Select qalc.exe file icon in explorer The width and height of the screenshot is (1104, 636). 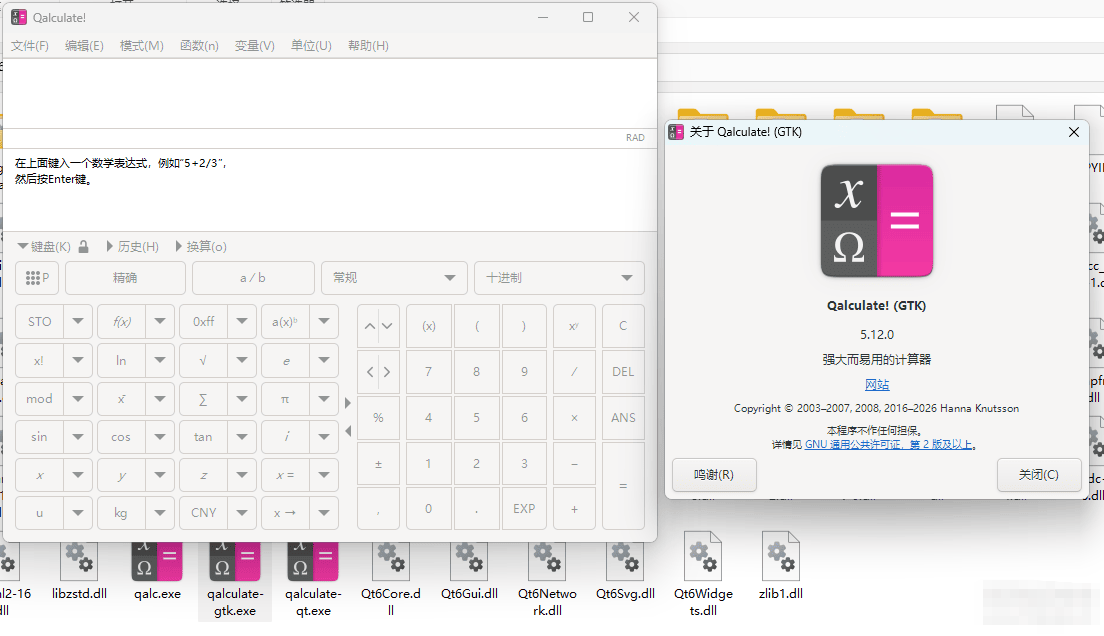[x=157, y=571]
